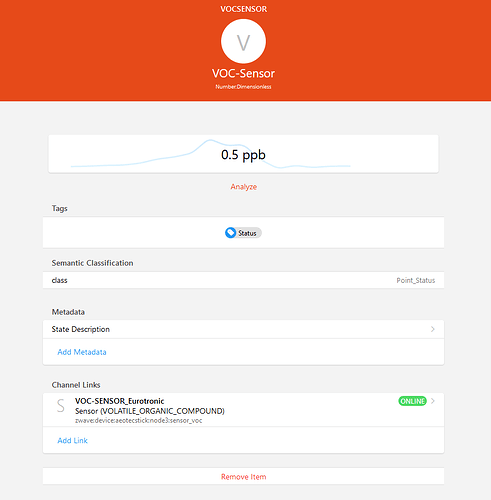This screenshot has width=491, height=500.
Task: Click the S icon of the channel link
Action: tap(61, 406)
